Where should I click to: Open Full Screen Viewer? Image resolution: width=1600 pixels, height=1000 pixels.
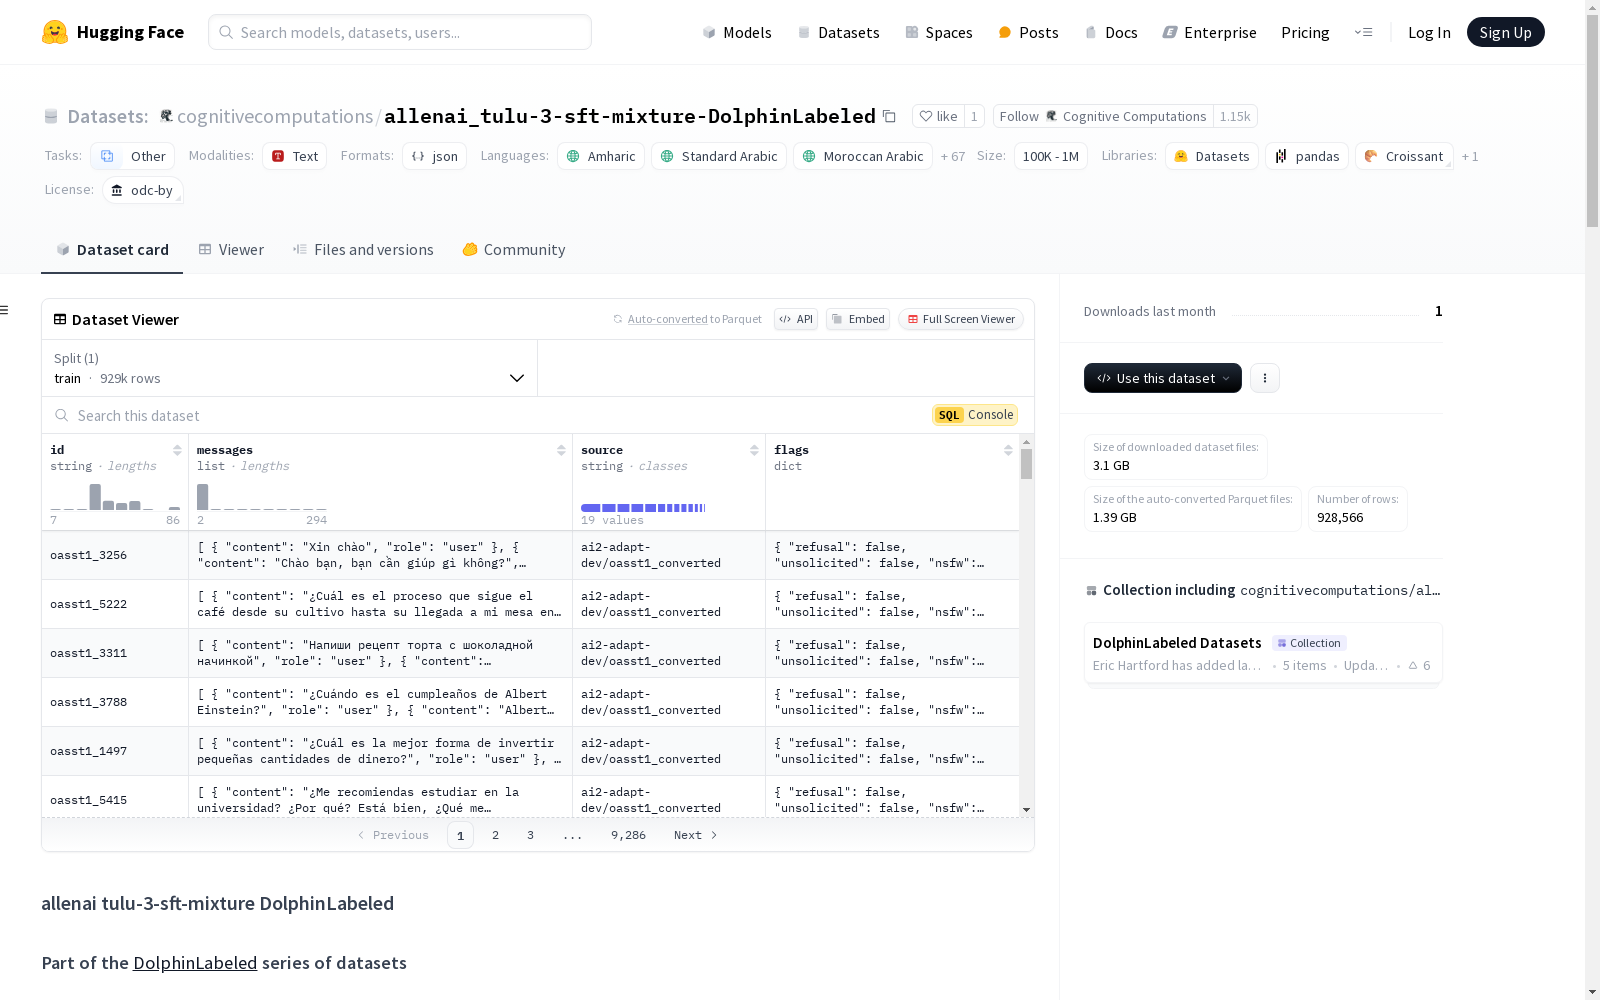(x=961, y=319)
